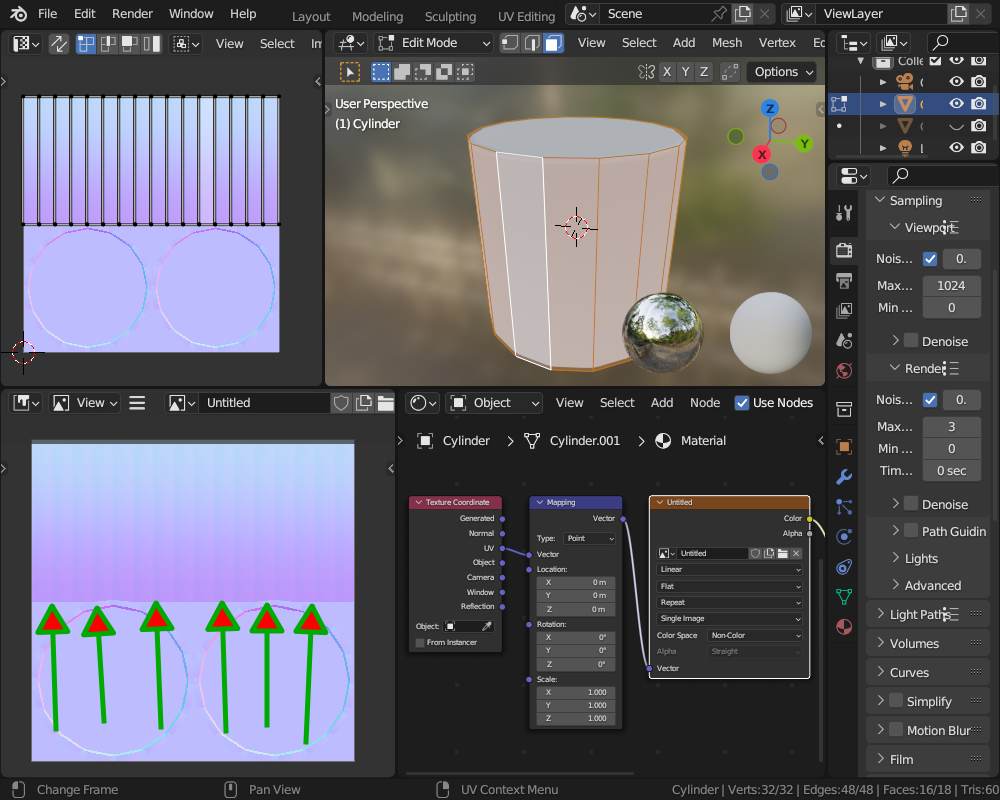Disable Render Noise Threshold checkbox

point(930,400)
